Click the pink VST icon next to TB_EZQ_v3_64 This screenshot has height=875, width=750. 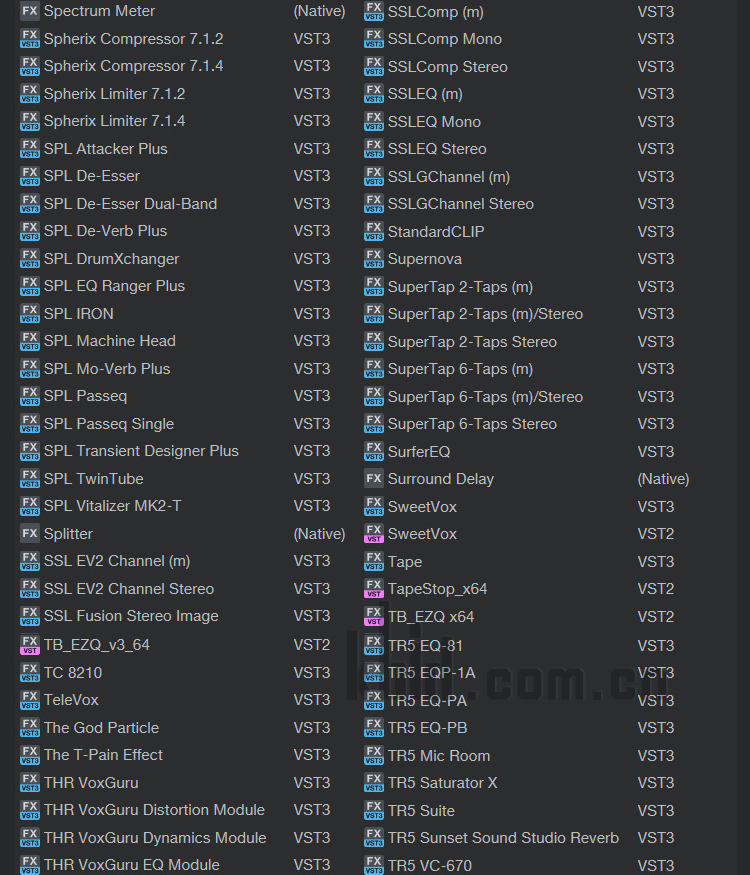click(30, 645)
